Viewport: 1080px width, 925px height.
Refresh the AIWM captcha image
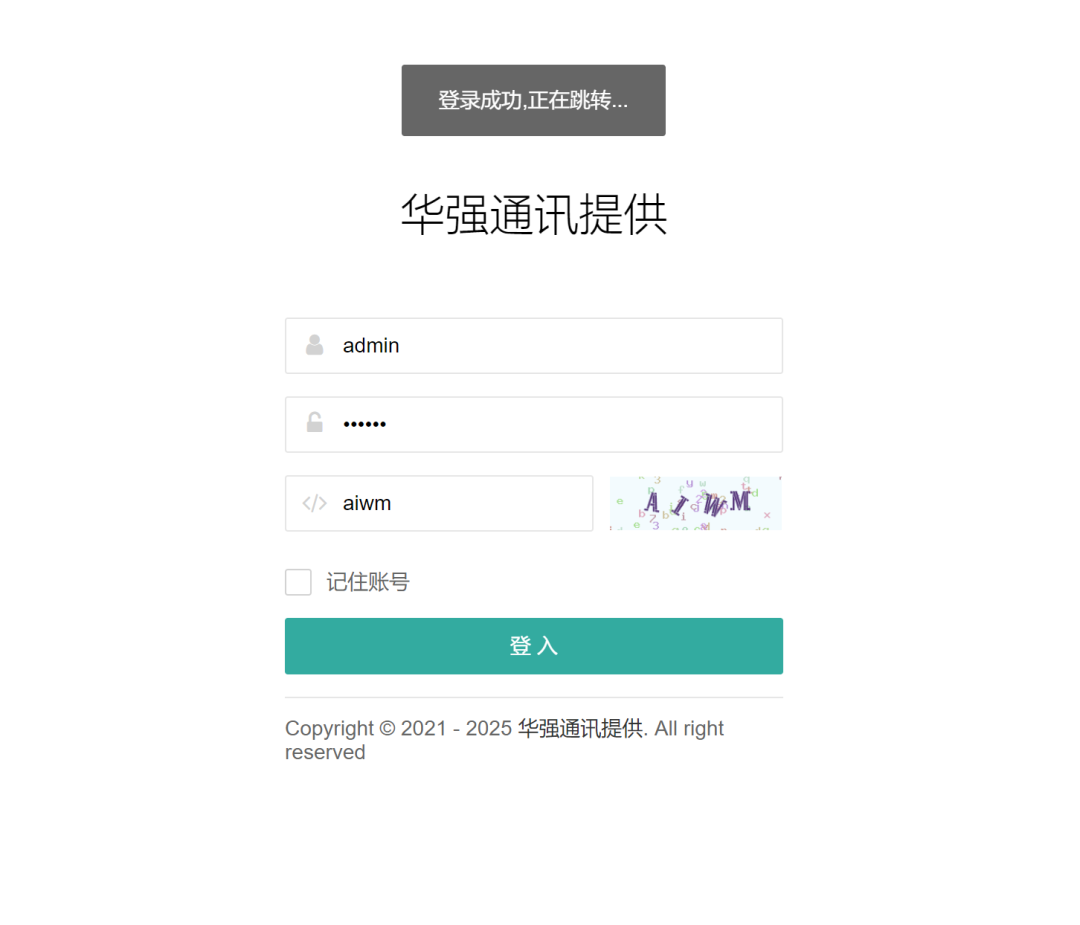(x=696, y=503)
